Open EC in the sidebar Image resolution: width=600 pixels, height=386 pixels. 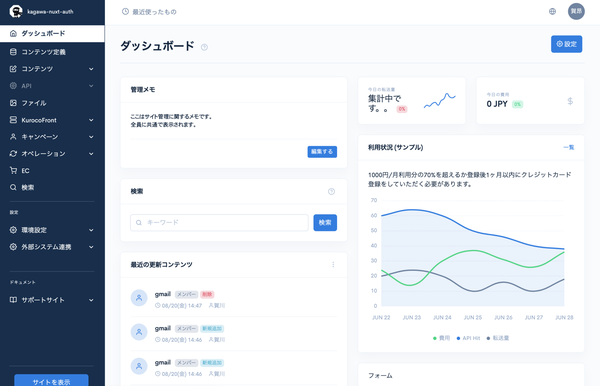click(x=52, y=171)
